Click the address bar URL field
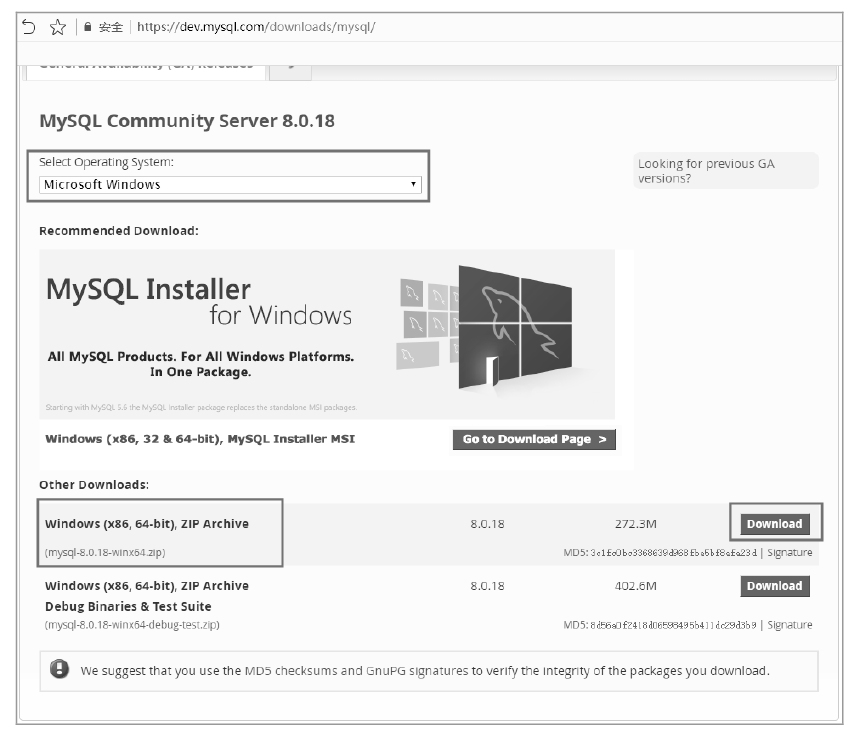This screenshot has width=858, height=736. click(x=256, y=27)
